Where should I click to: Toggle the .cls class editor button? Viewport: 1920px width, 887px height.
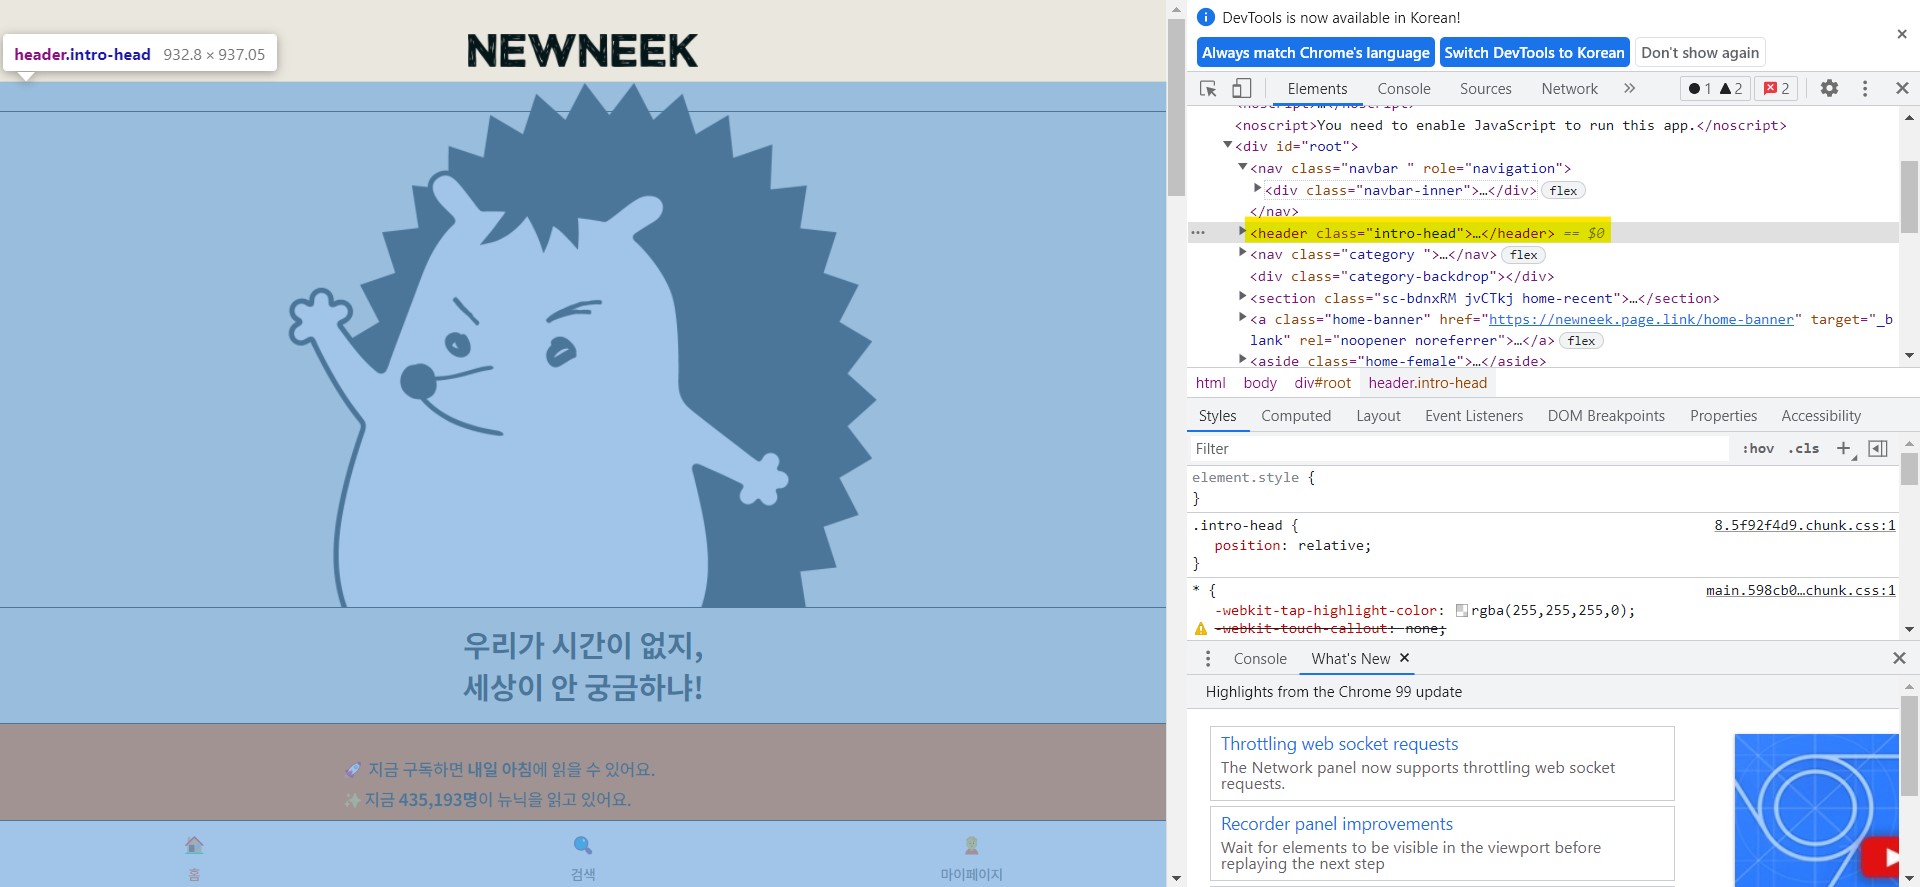click(1804, 449)
